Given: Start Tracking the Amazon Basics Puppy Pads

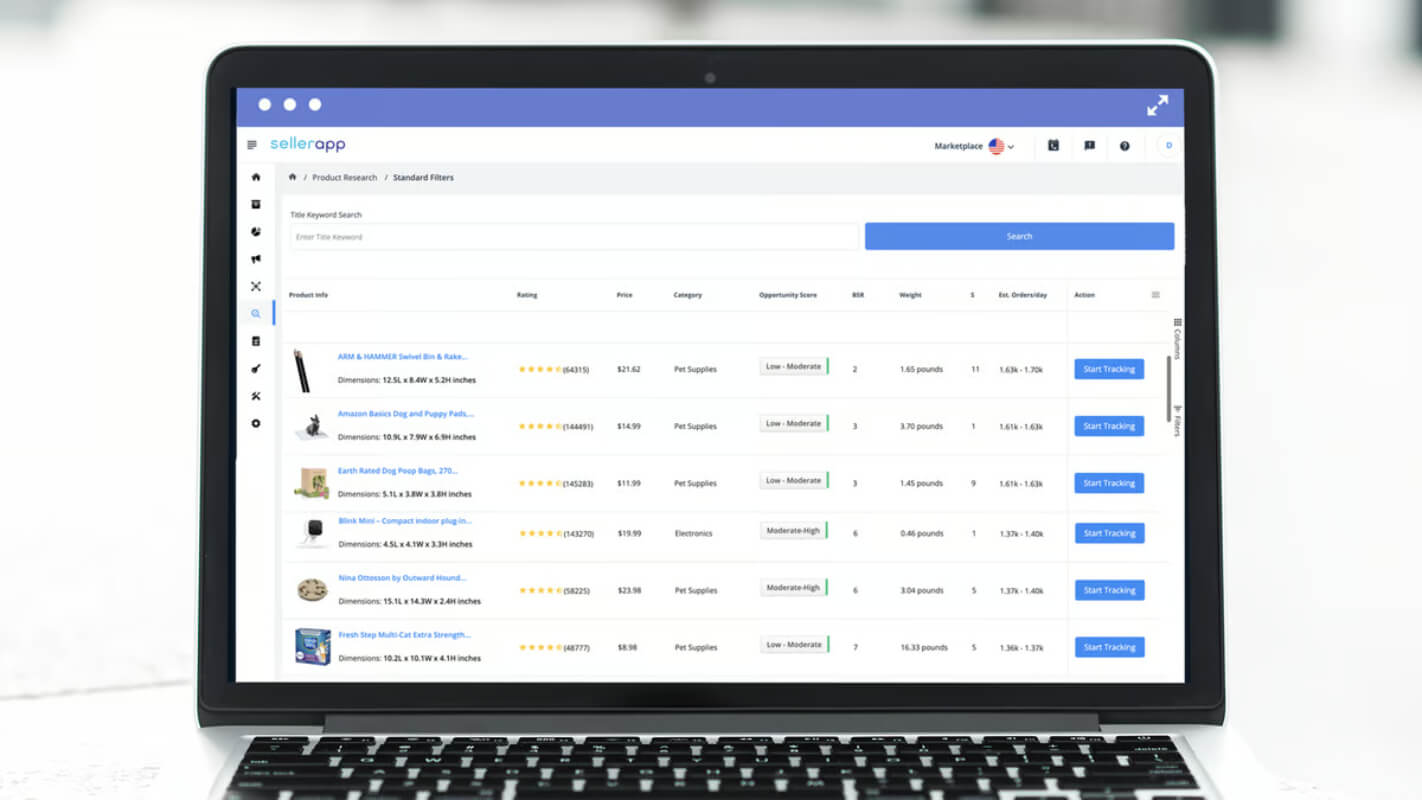Looking at the screenshot, I should point(1109,426).
